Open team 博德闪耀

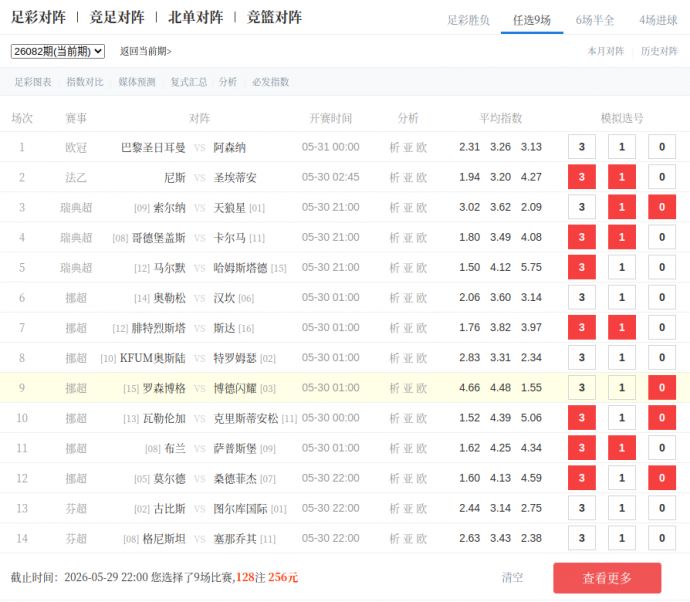pyautogui.click(x=235, y=389)
